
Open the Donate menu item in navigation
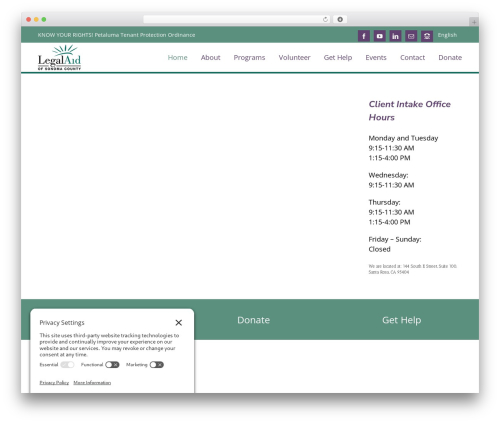coord(450,57)
